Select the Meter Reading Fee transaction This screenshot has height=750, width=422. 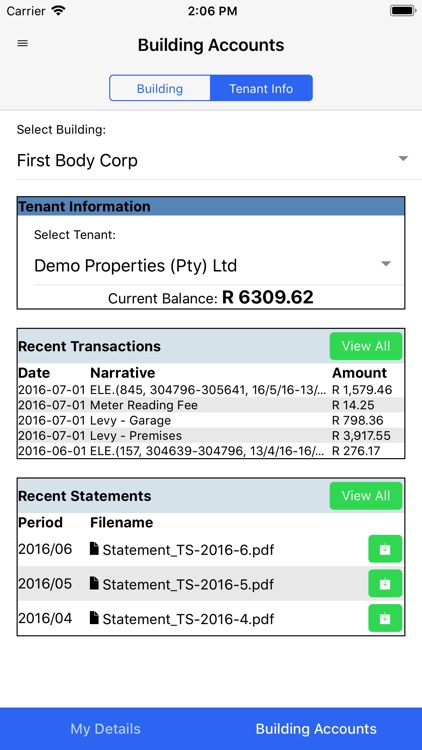(x=211, y=405)
